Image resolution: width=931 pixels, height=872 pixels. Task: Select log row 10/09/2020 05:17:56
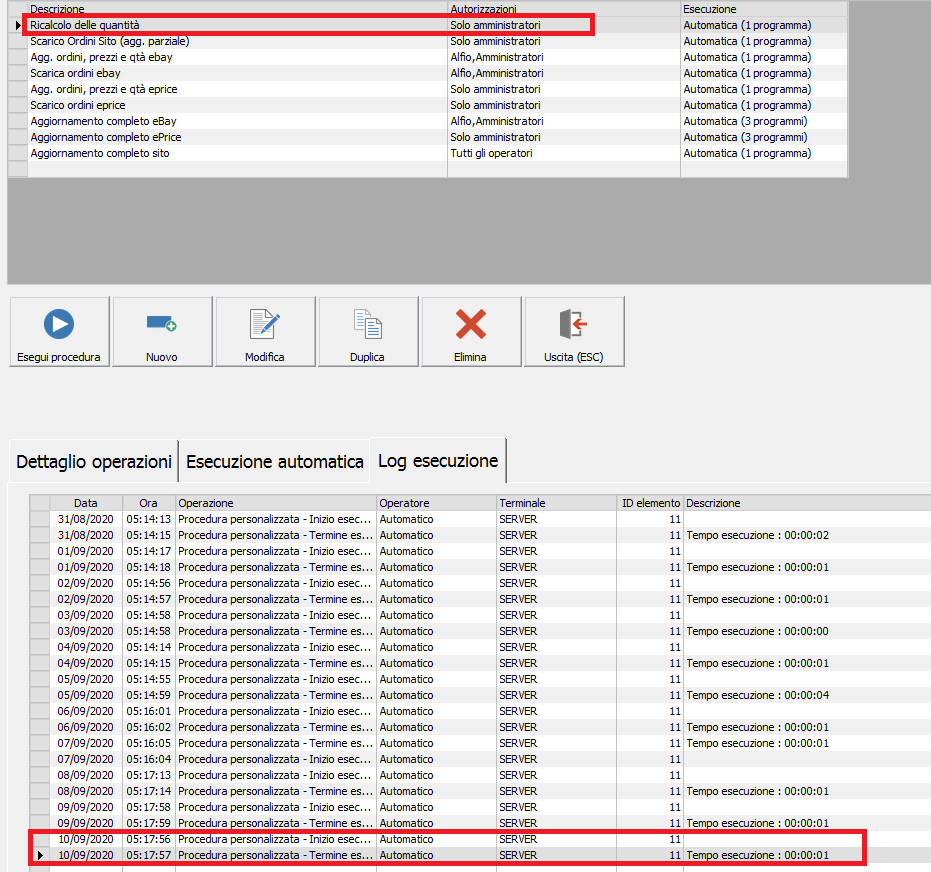pyautogui.click(x=481, y=839)
